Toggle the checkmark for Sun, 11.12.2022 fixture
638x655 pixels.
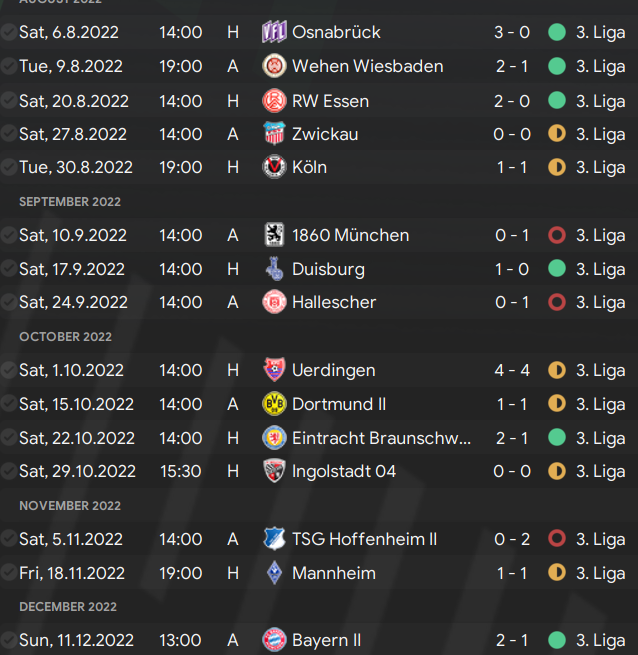click(8, 640)
